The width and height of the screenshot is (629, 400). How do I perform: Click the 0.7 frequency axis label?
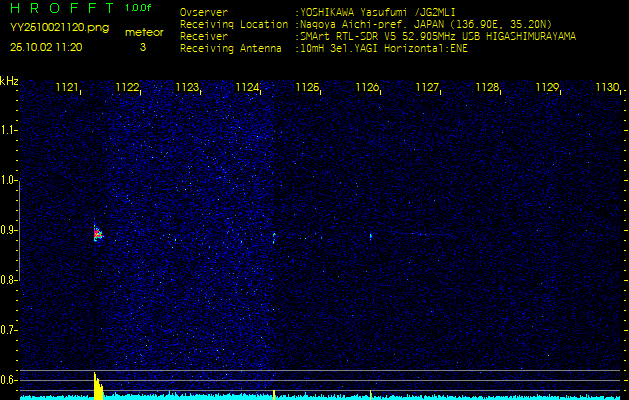click(x=9, y=329)
